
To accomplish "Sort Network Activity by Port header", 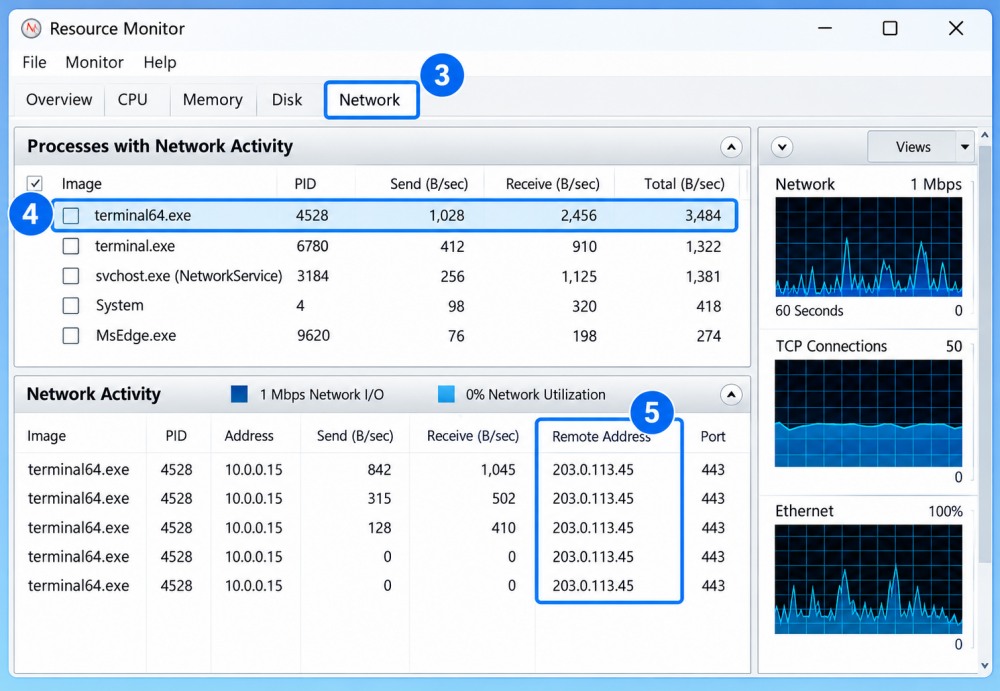I will point(713,436).
